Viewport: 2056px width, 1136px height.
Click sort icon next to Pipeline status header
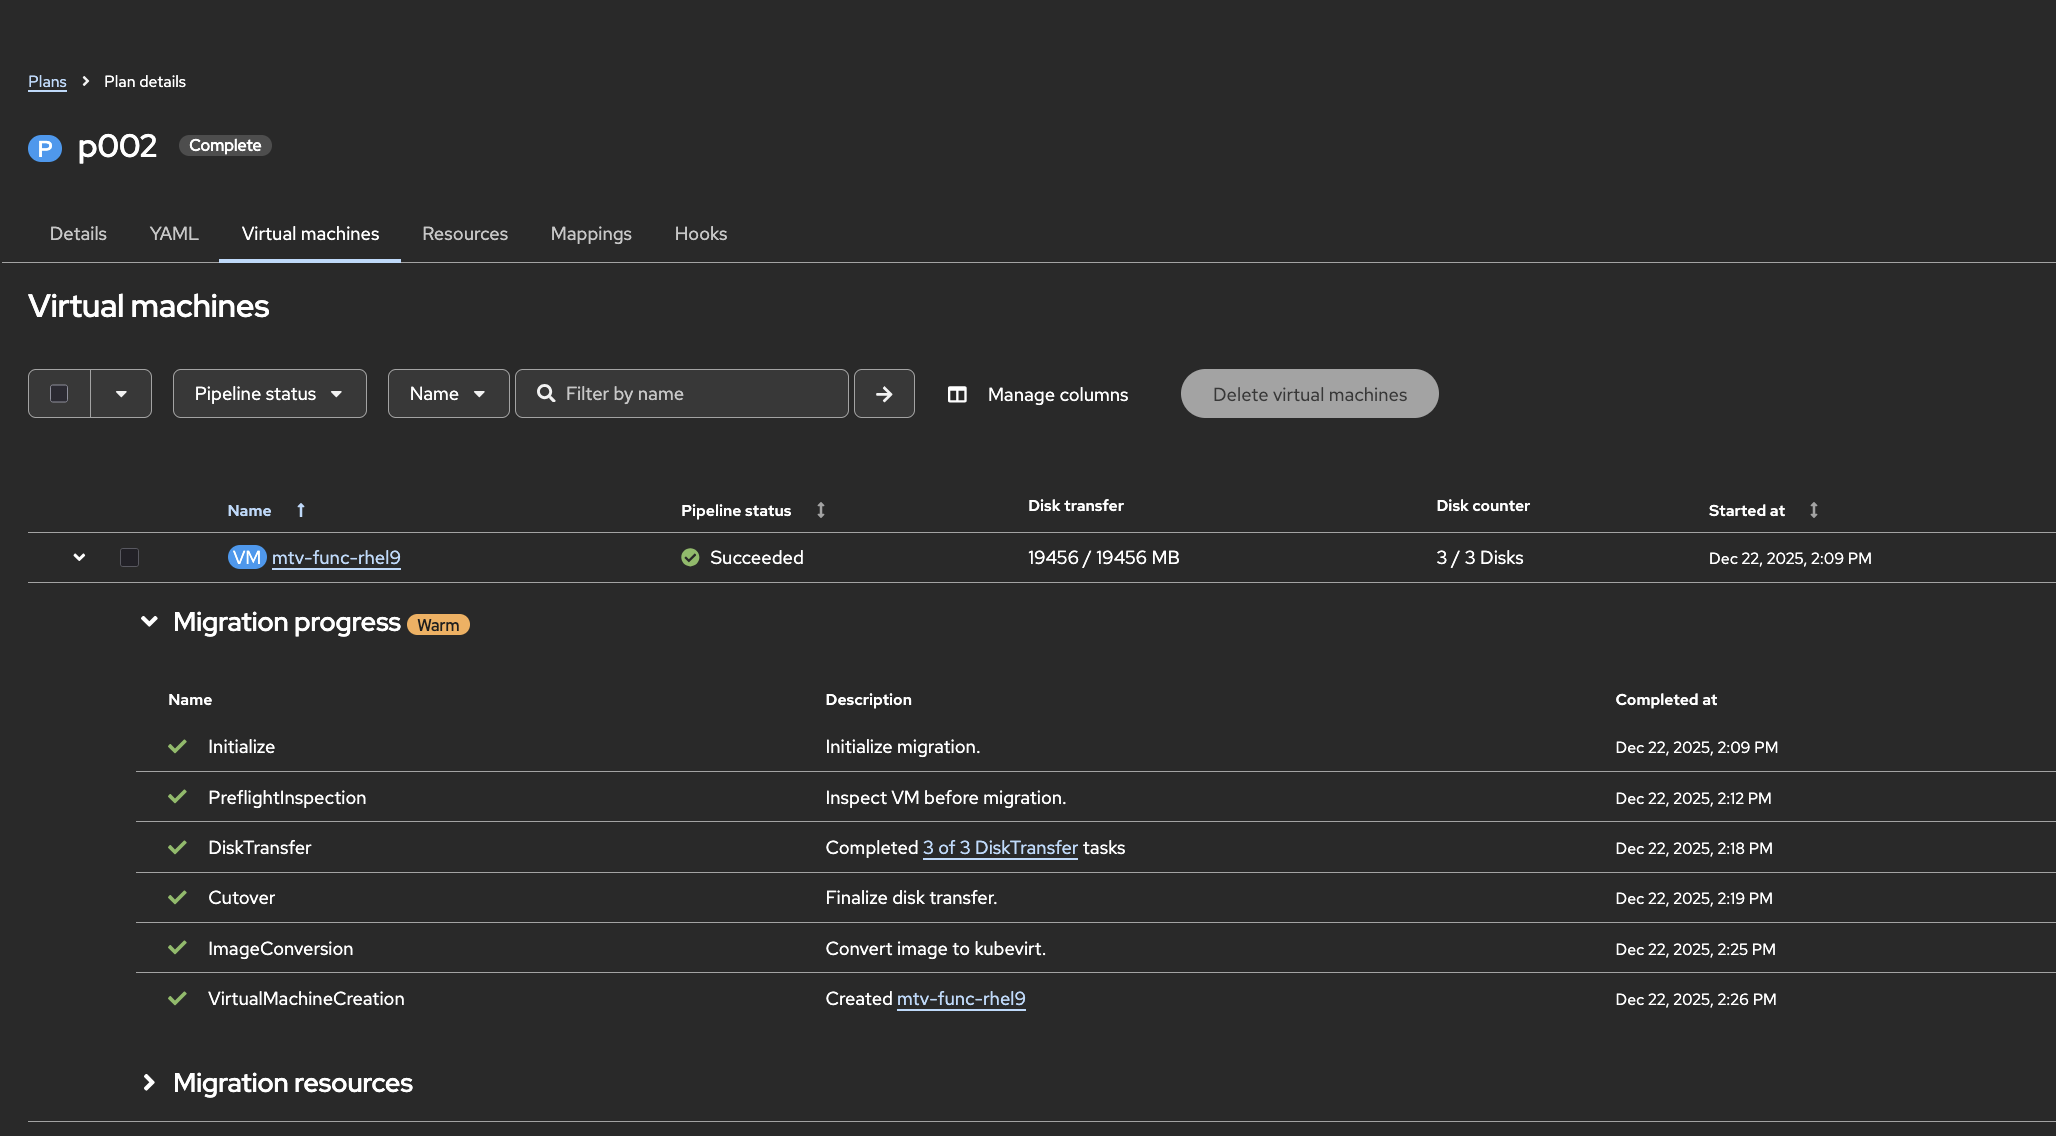(821, 510)
